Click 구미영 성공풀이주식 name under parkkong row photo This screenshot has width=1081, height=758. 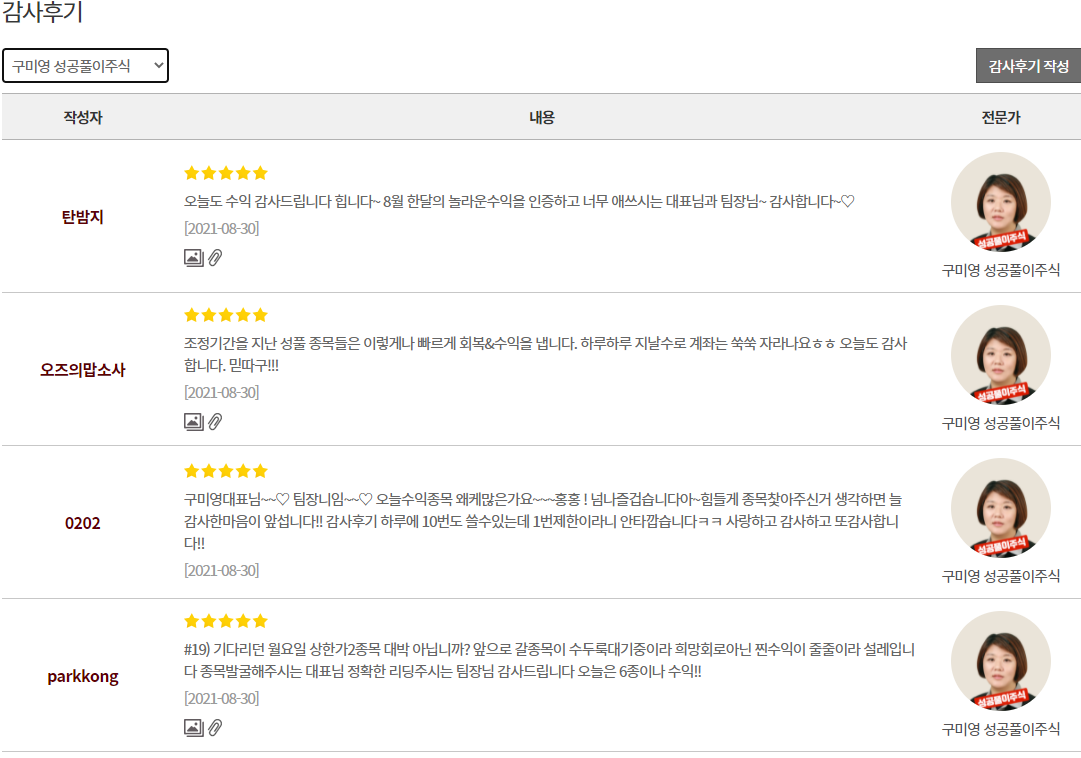[1001, 729]
